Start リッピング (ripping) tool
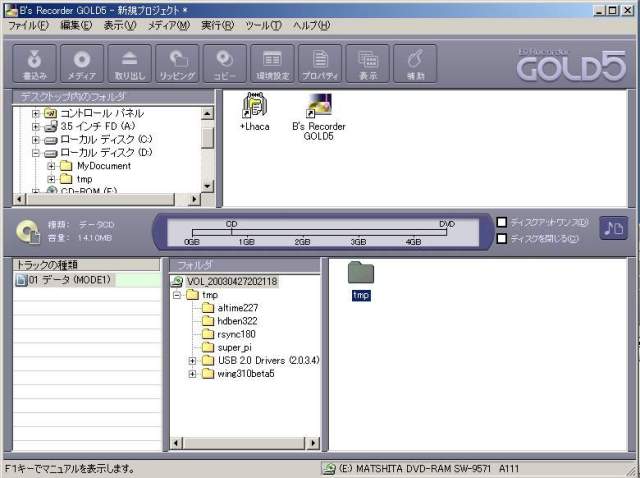The width and height of the screenshot is (640, 478). tap(177, 64)
